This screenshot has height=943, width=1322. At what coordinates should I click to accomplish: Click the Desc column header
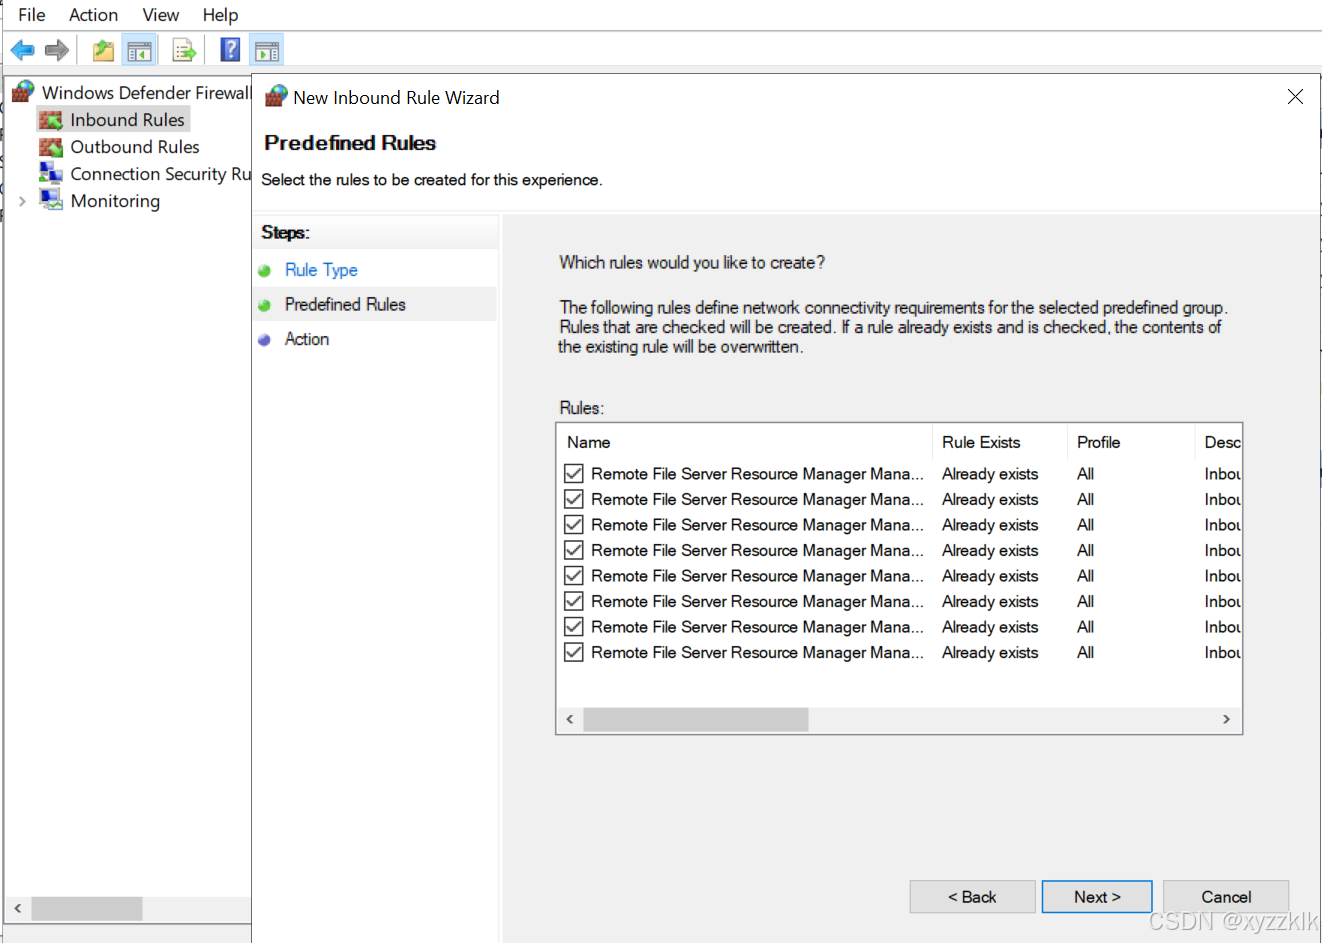[1219, 442]
